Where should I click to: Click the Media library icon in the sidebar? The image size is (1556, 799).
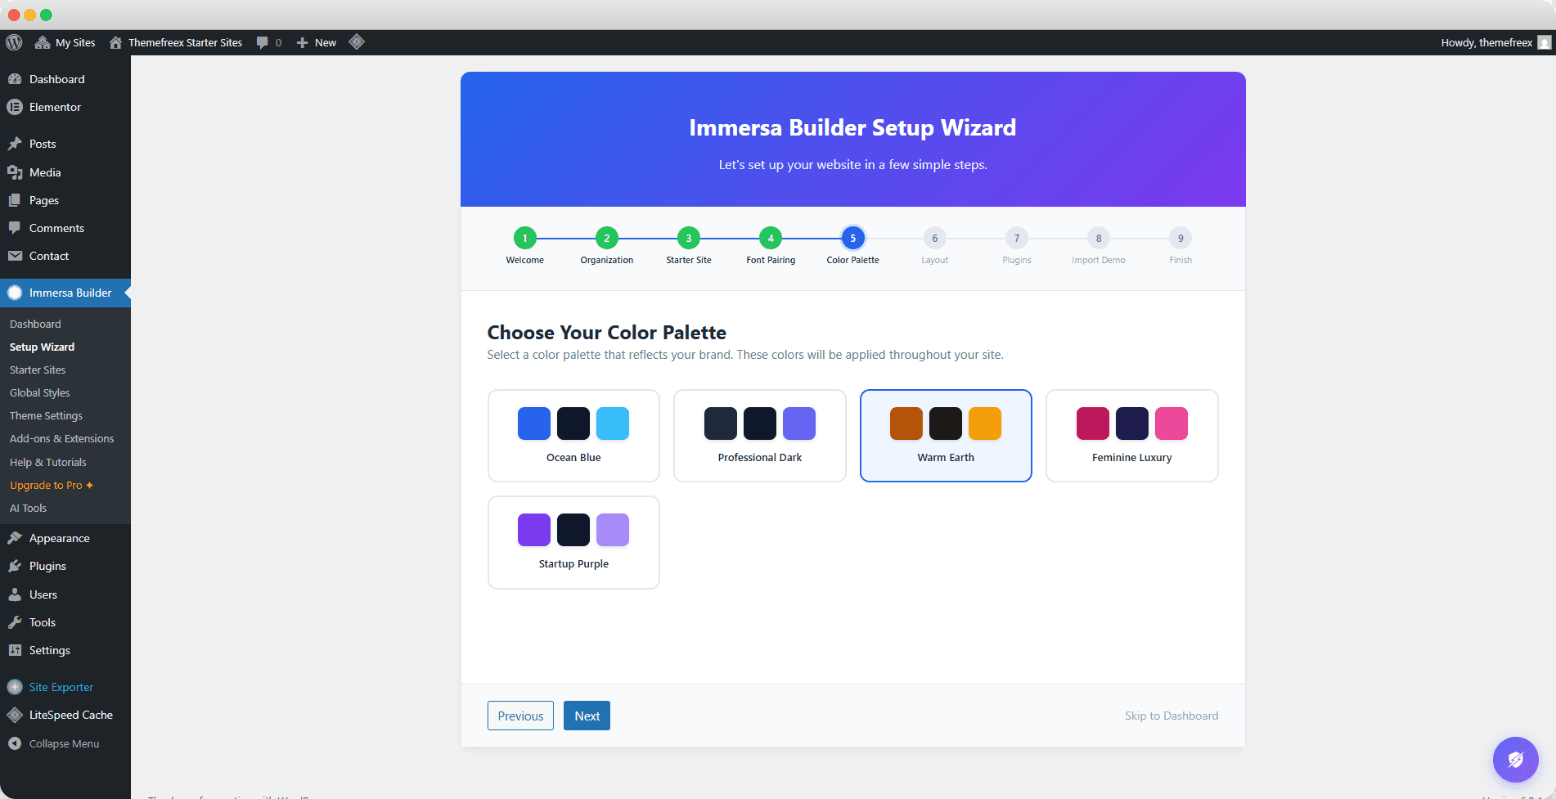[17, 171]
